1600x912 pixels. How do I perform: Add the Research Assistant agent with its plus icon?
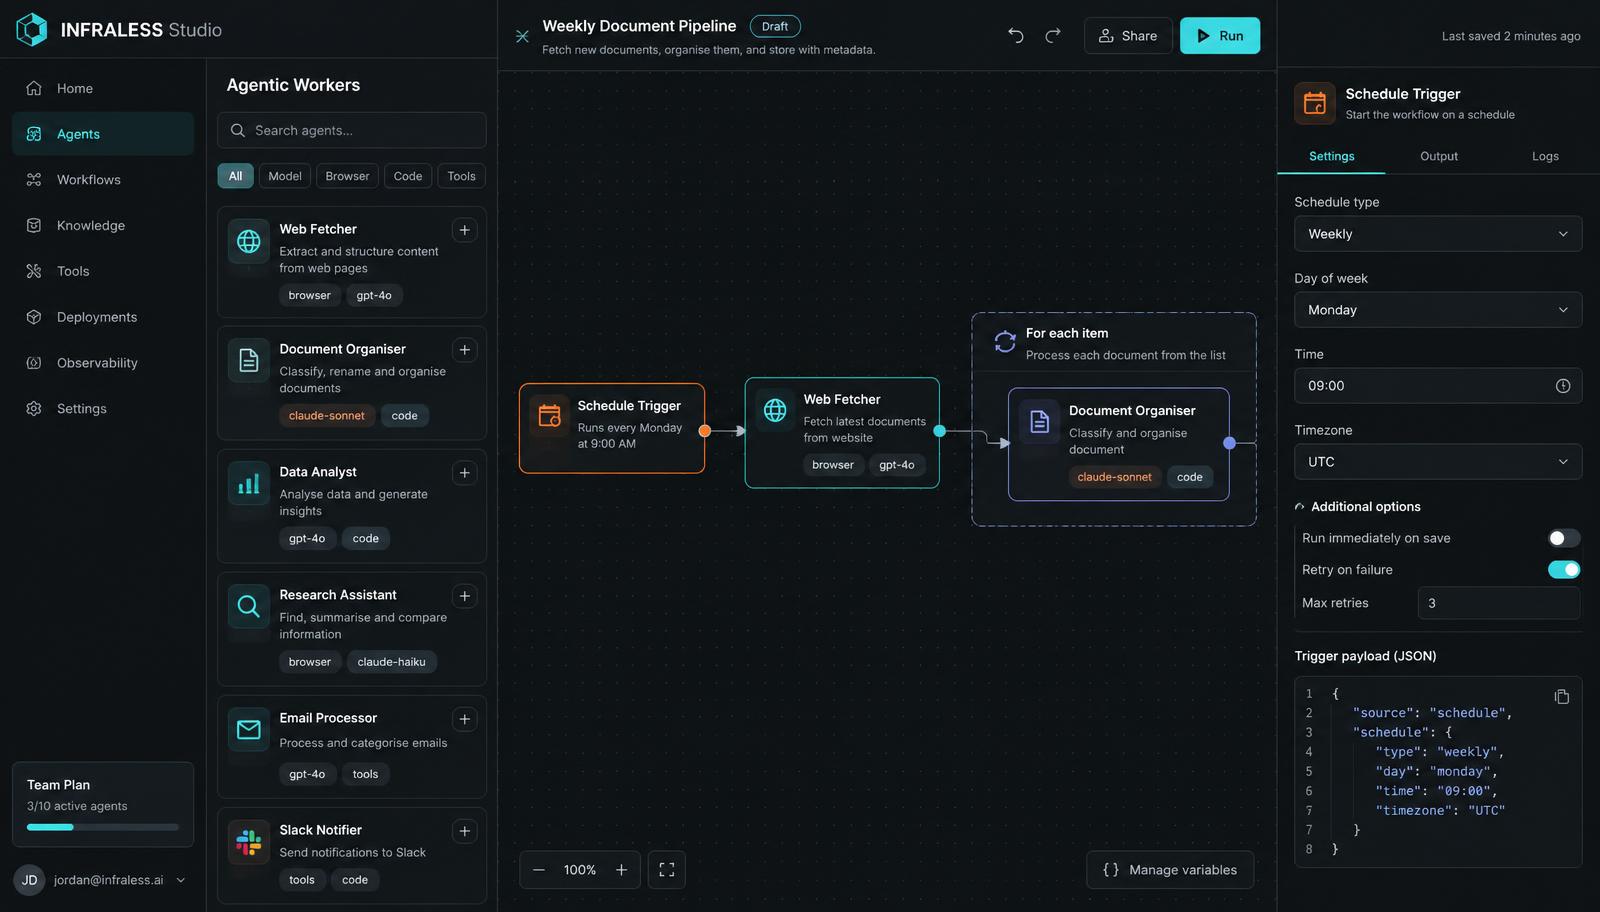pyautogui.click(x=465, y=596)
